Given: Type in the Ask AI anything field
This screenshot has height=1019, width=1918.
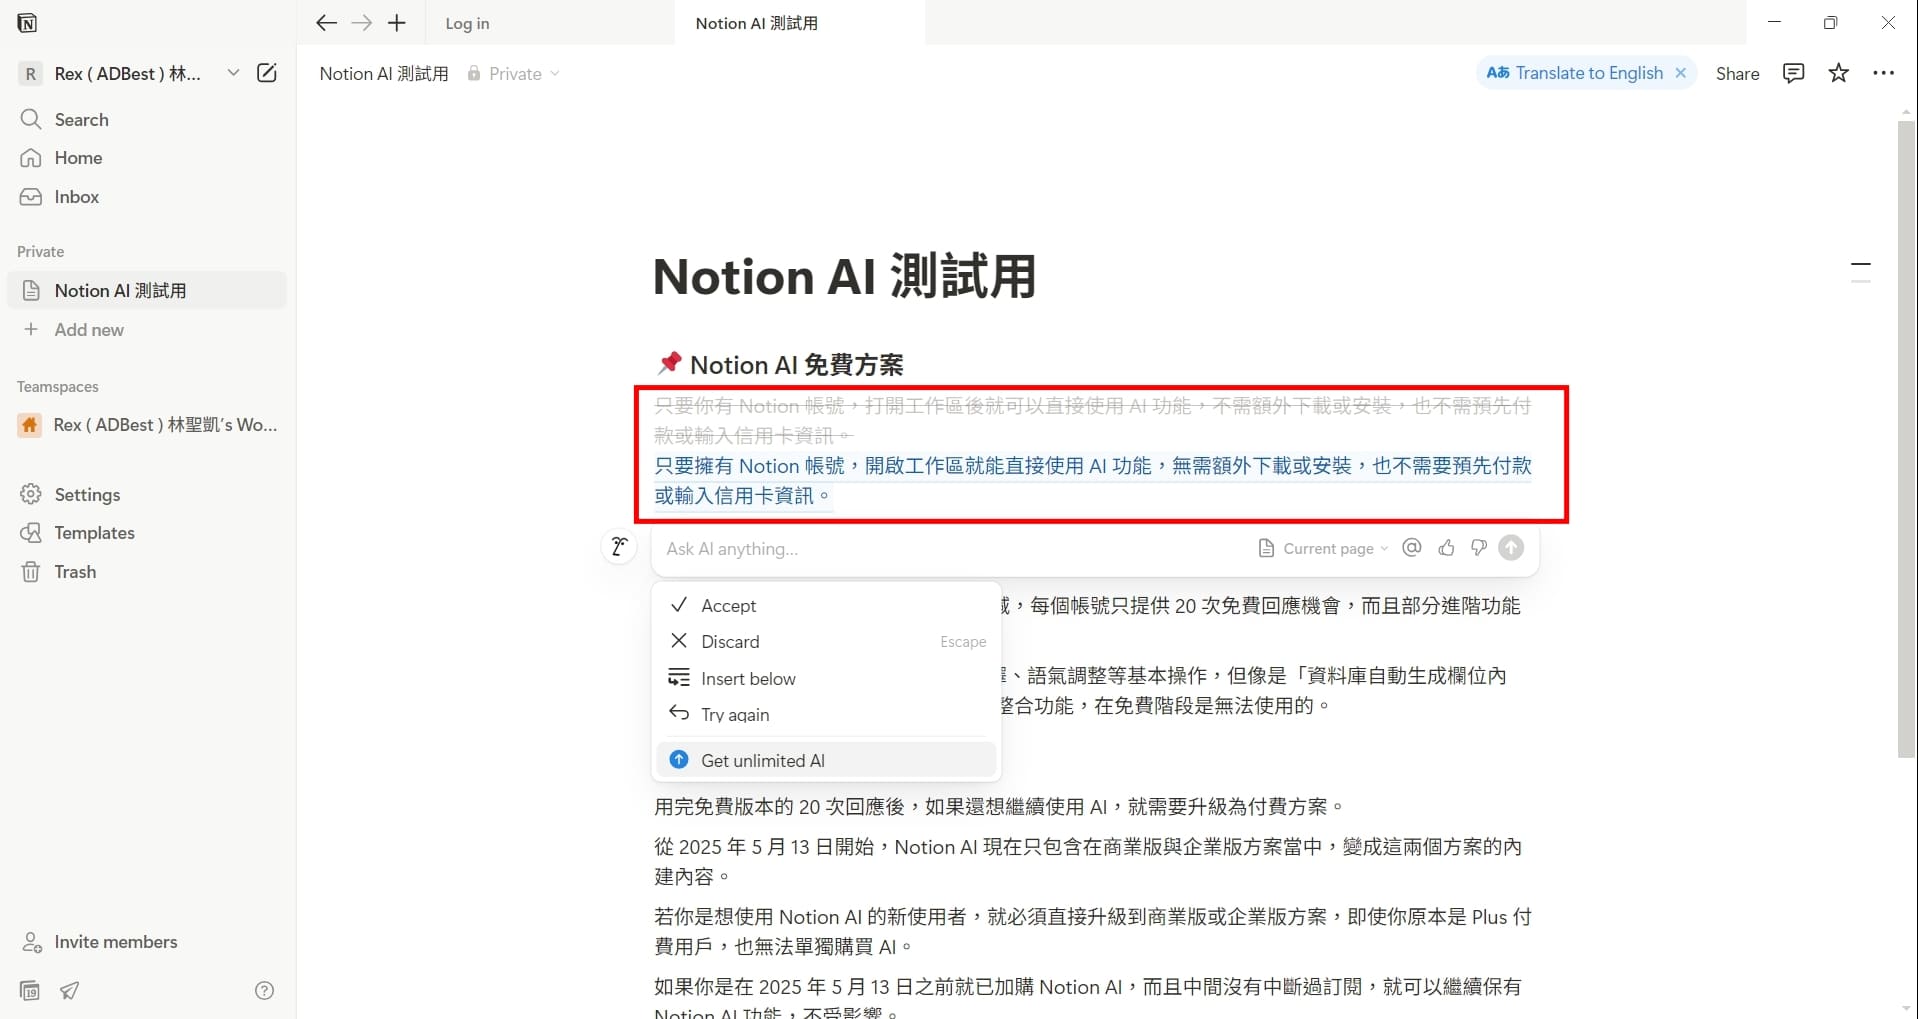Looking at the screenshot, I should 900,548.
